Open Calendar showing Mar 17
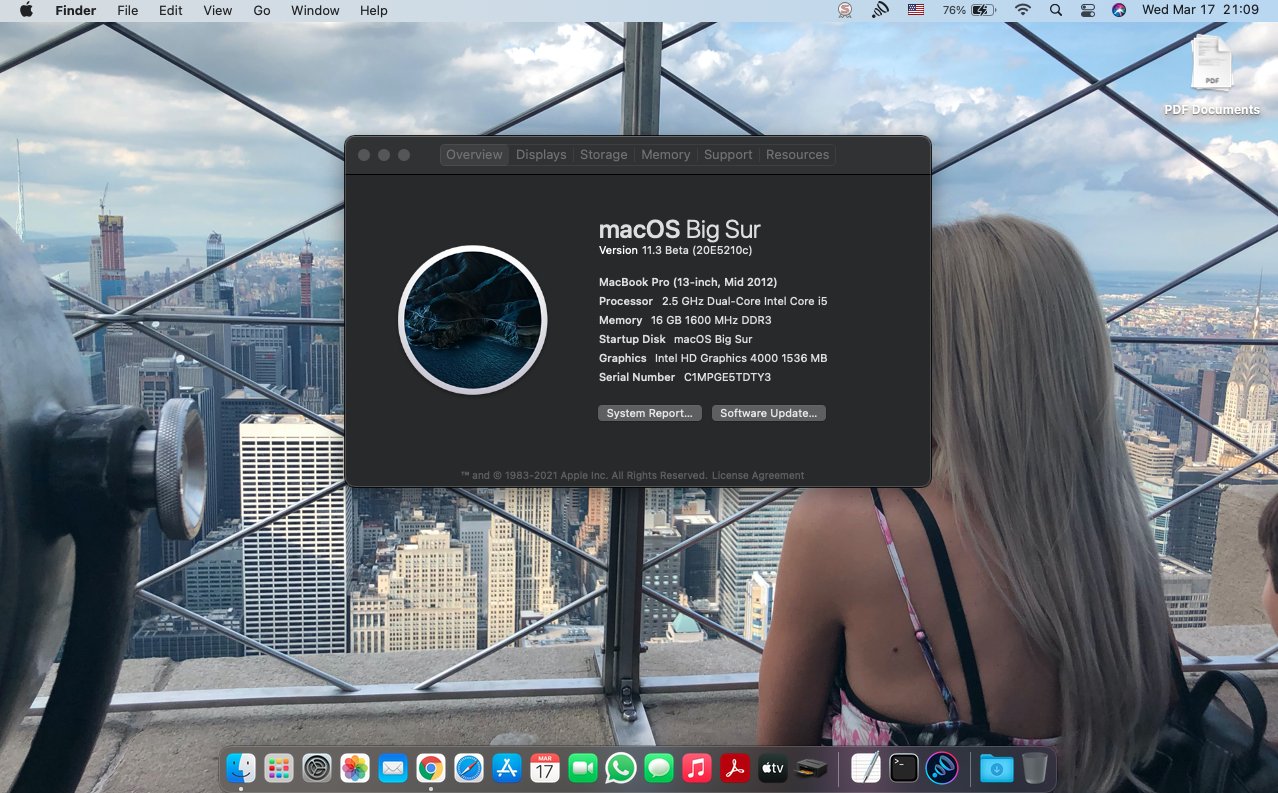This screenshot has width=1278, height=793. click(x=545, y=768)
